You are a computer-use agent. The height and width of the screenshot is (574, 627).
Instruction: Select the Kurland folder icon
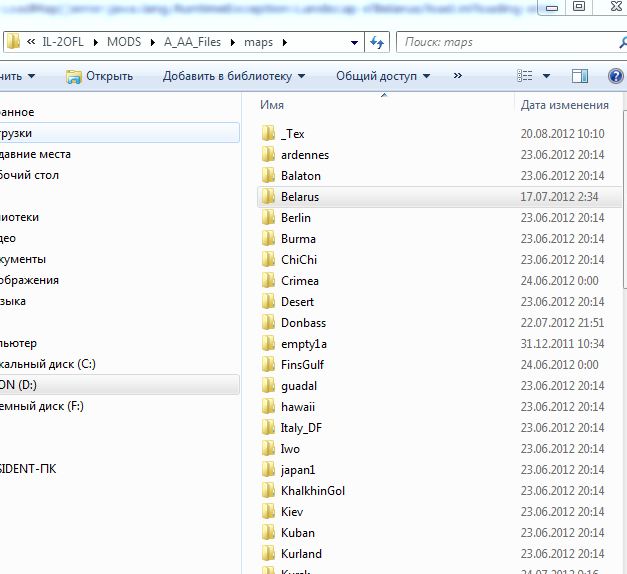268,553
